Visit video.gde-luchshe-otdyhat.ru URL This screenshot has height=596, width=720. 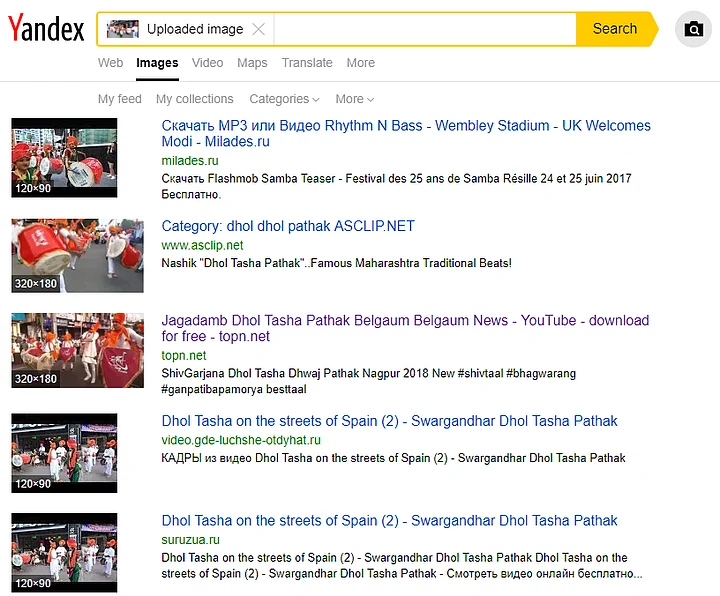(x=241, y=440)
